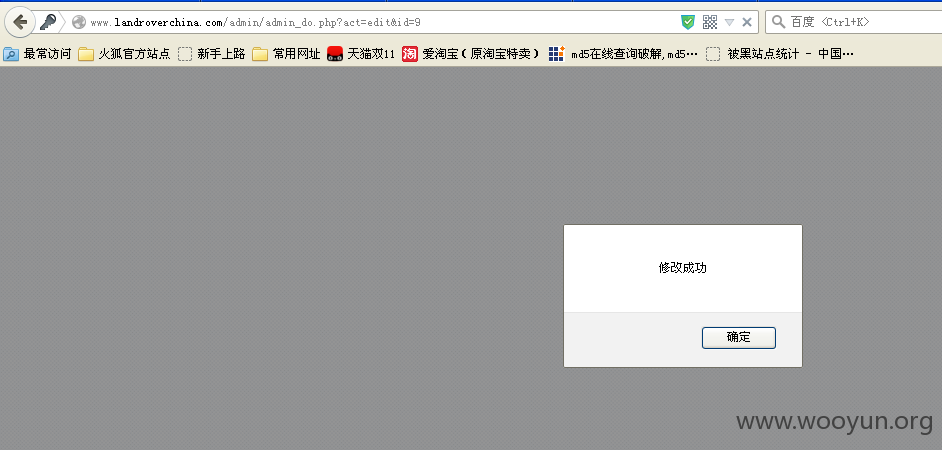
Task: Click the 火狐官方站点 folder icon
Action: click(x=86, y=54)
